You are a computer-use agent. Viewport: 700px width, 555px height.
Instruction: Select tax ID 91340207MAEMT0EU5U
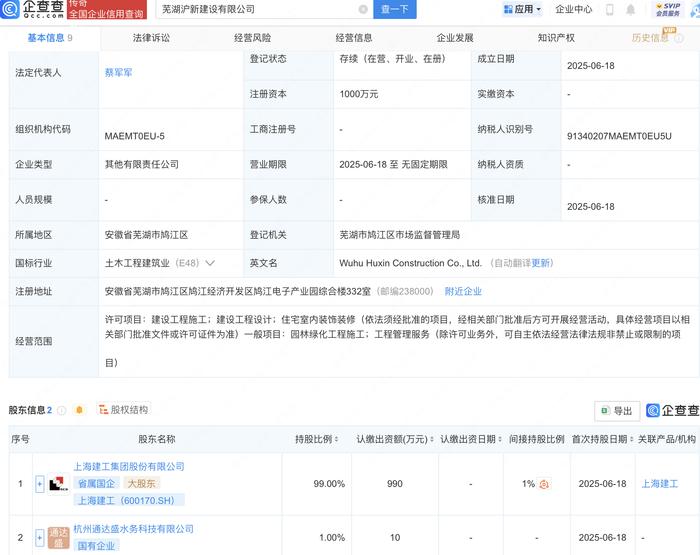[x=619, y=136]
